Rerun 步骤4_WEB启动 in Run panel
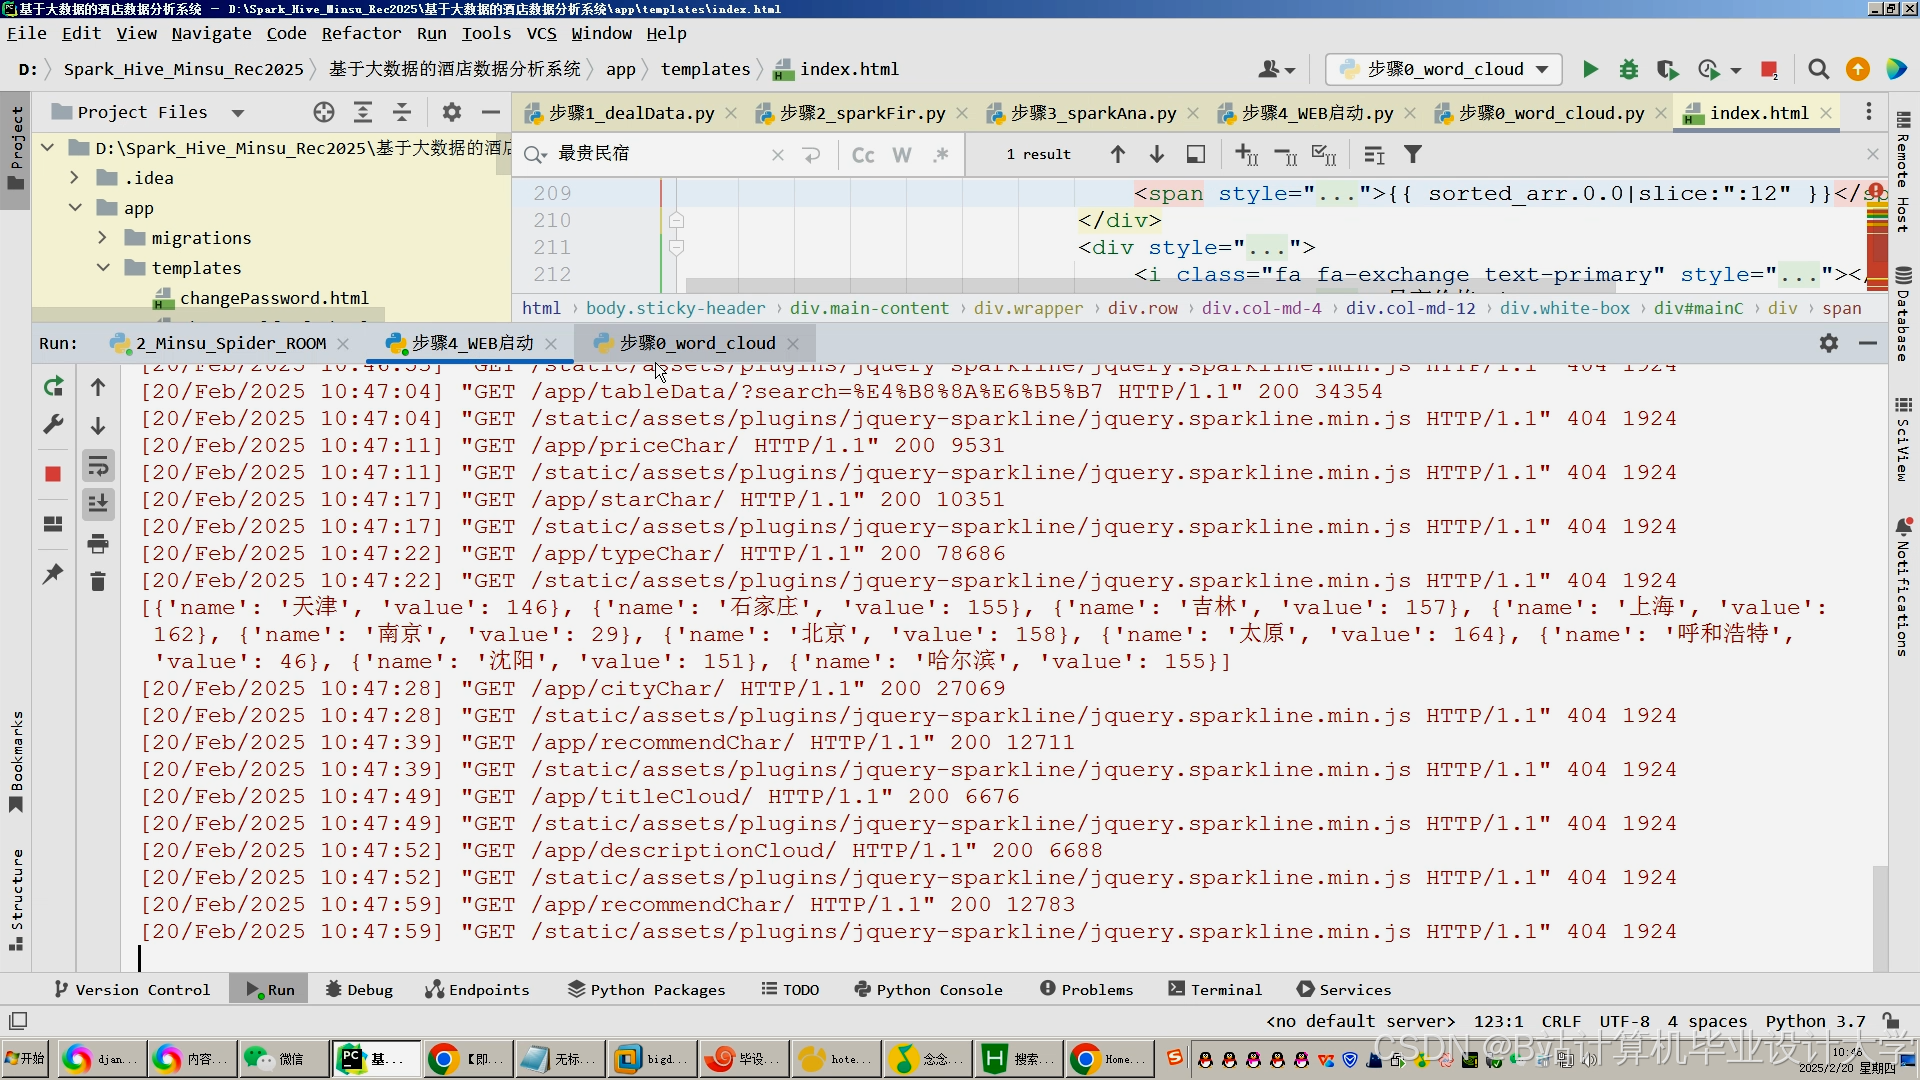Viewport: 1920px width, 1080px height. tap(53, 387)
